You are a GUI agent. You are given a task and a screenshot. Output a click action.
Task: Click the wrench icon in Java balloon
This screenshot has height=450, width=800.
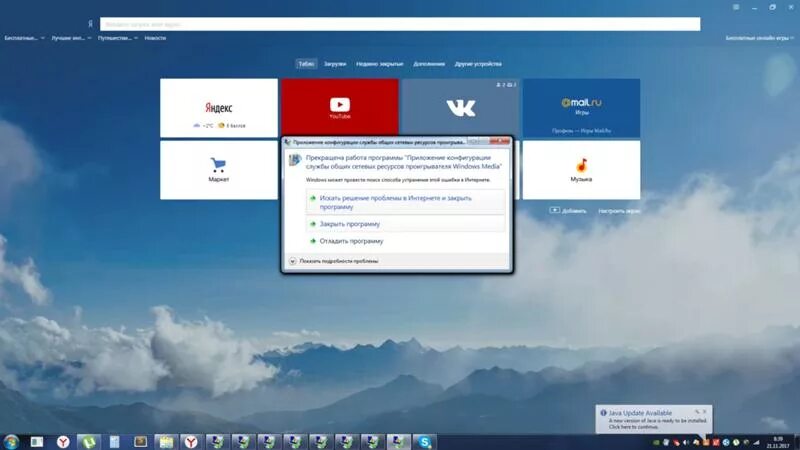pos(697,411)
